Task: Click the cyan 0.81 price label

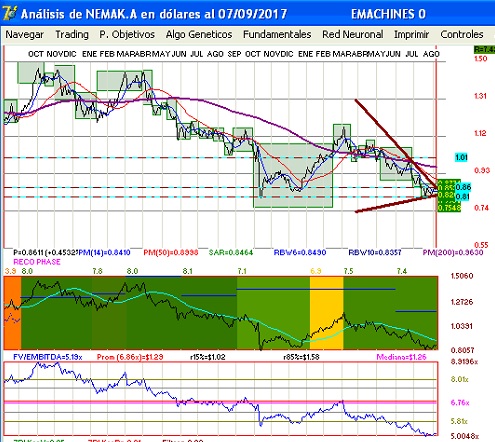Action: click(x=462, y=197)
